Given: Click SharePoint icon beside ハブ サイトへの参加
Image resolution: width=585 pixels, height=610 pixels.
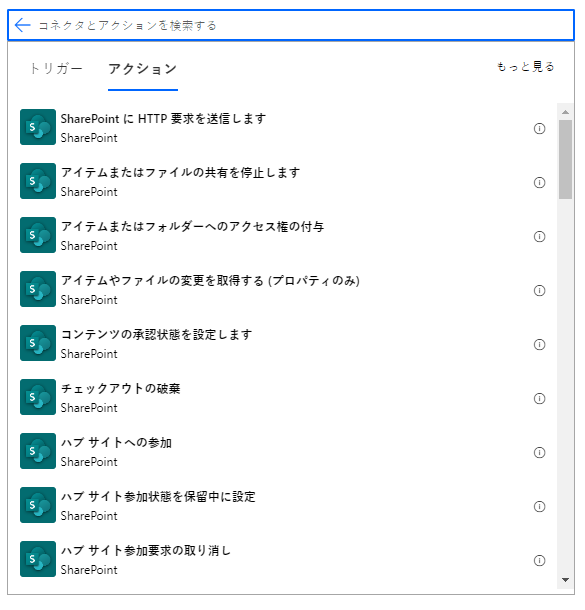Looking at the screenshot, I should pyautogui.click(x=38, y=452).
